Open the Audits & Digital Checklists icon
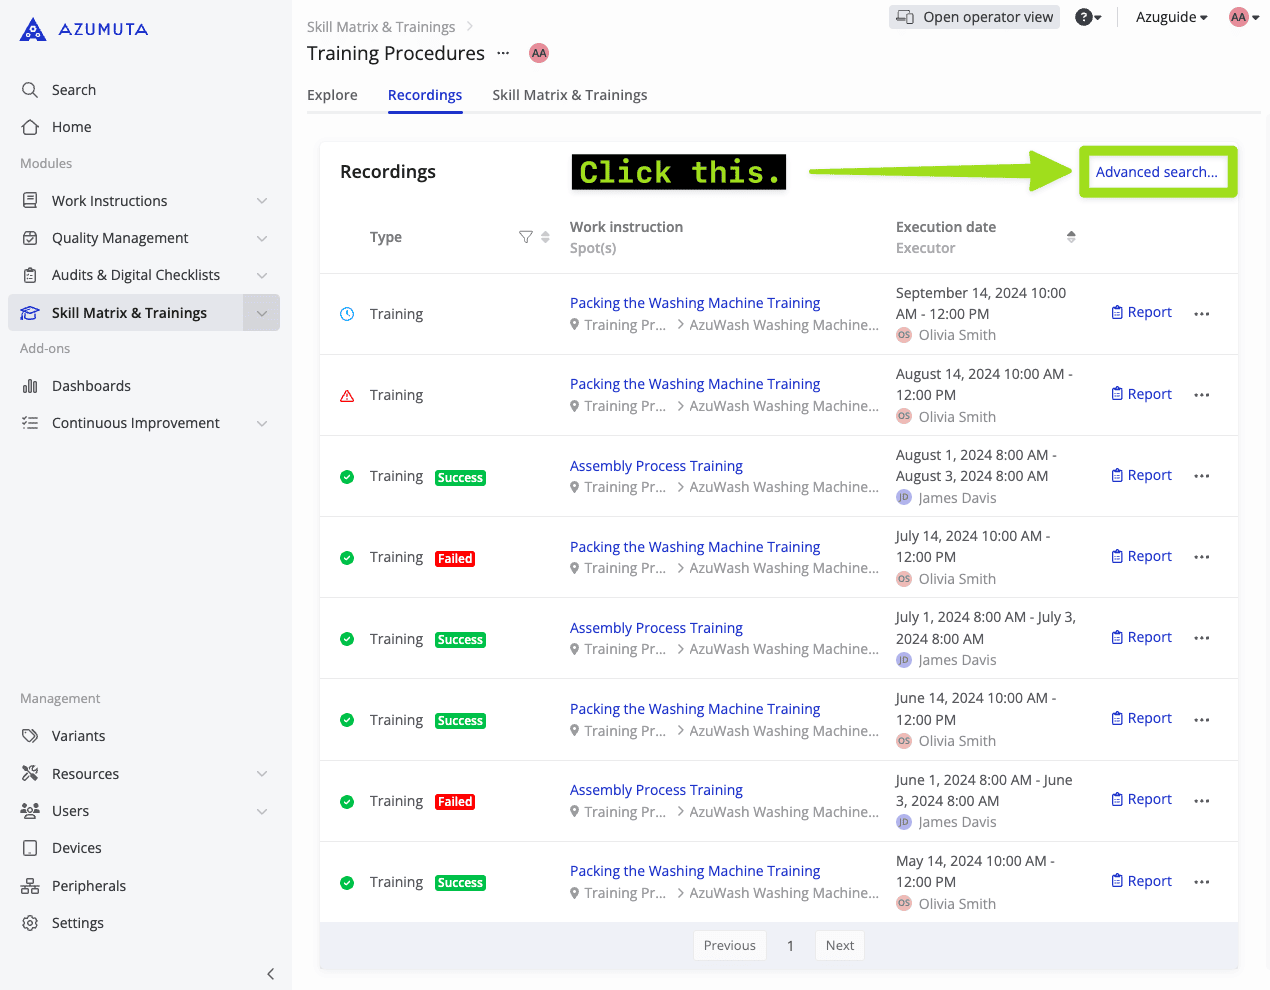1270x990 pixels. 30,274
